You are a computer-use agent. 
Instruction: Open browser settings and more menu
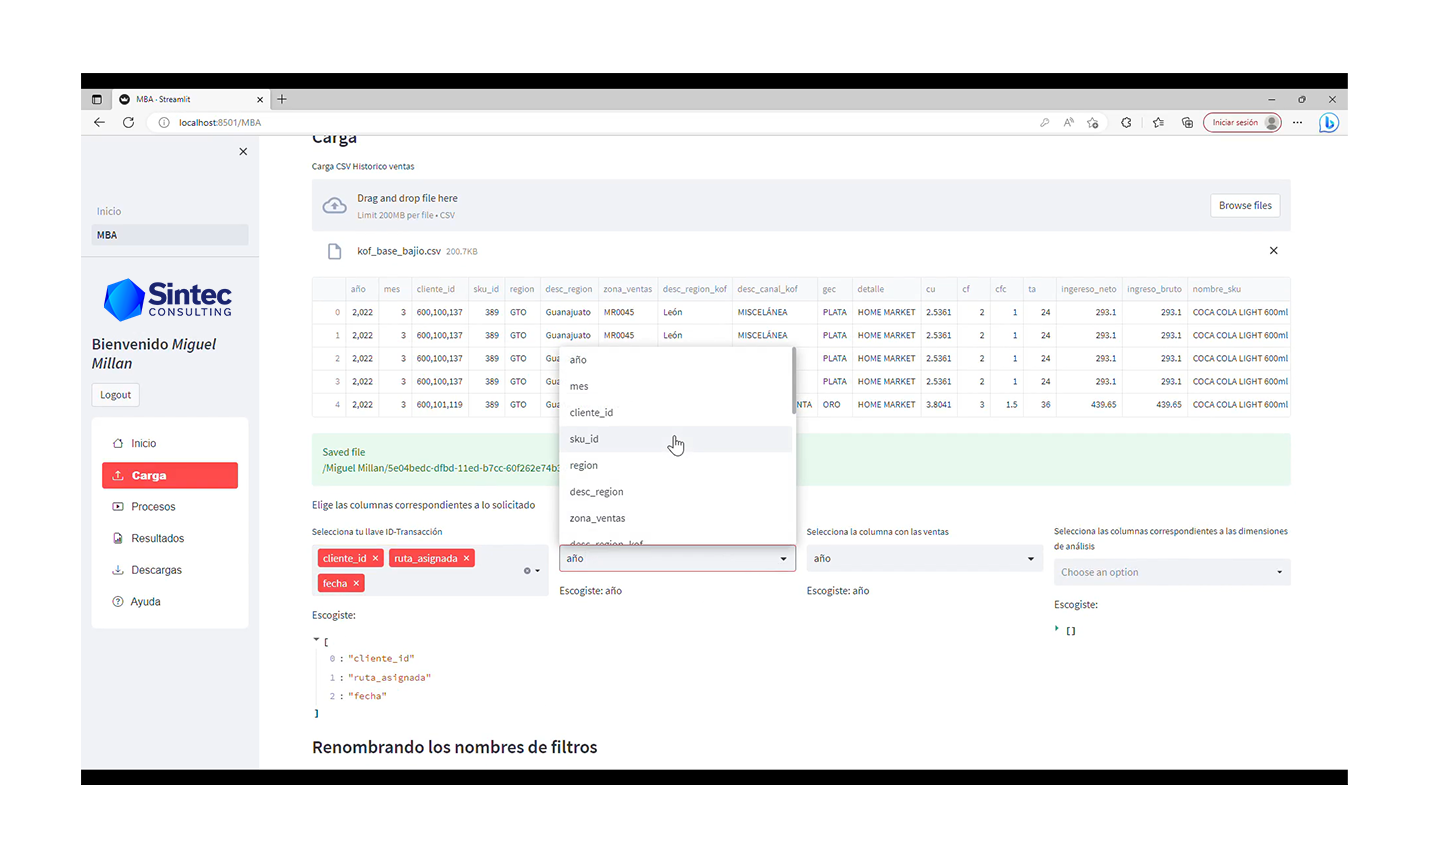1297,123
